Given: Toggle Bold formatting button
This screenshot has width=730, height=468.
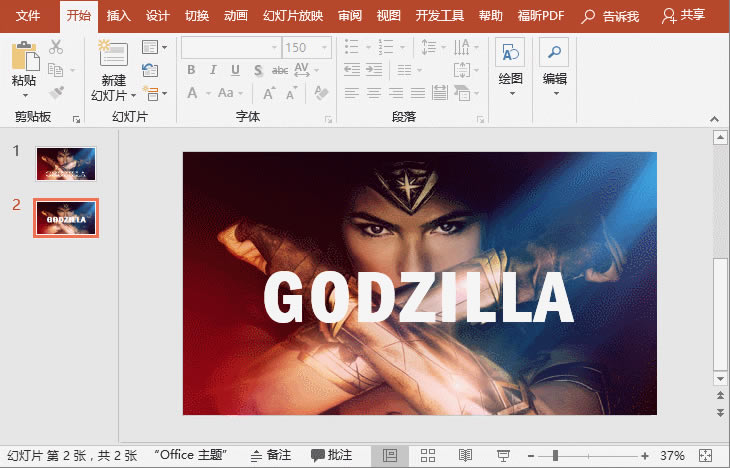Looking at the screenshot, I should pos(191,70).
